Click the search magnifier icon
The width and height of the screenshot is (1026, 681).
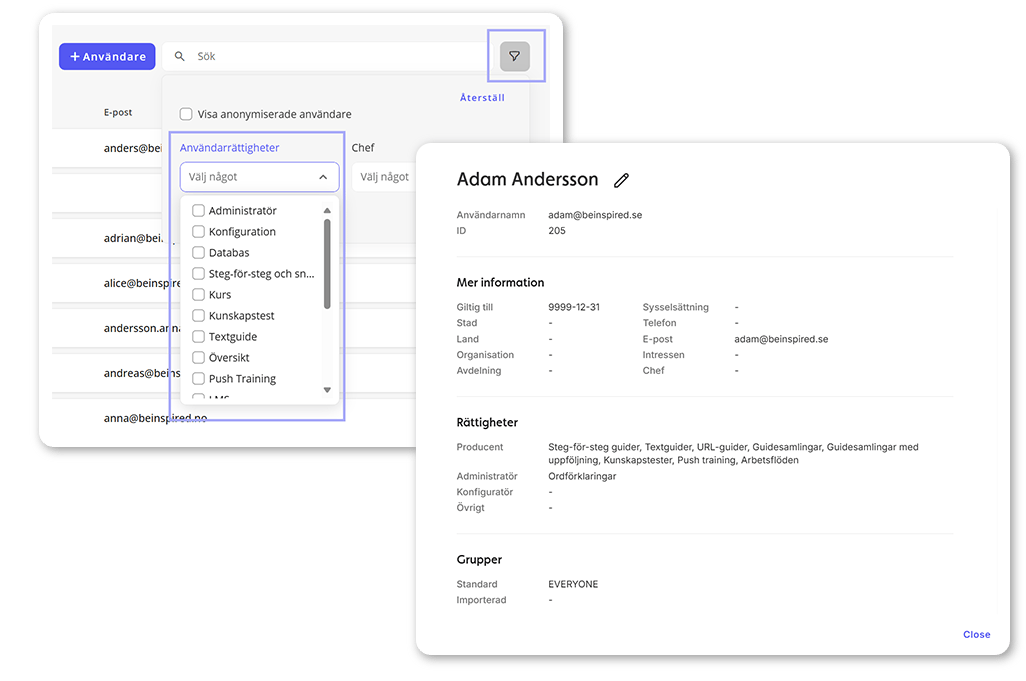[x=179, y=56]
